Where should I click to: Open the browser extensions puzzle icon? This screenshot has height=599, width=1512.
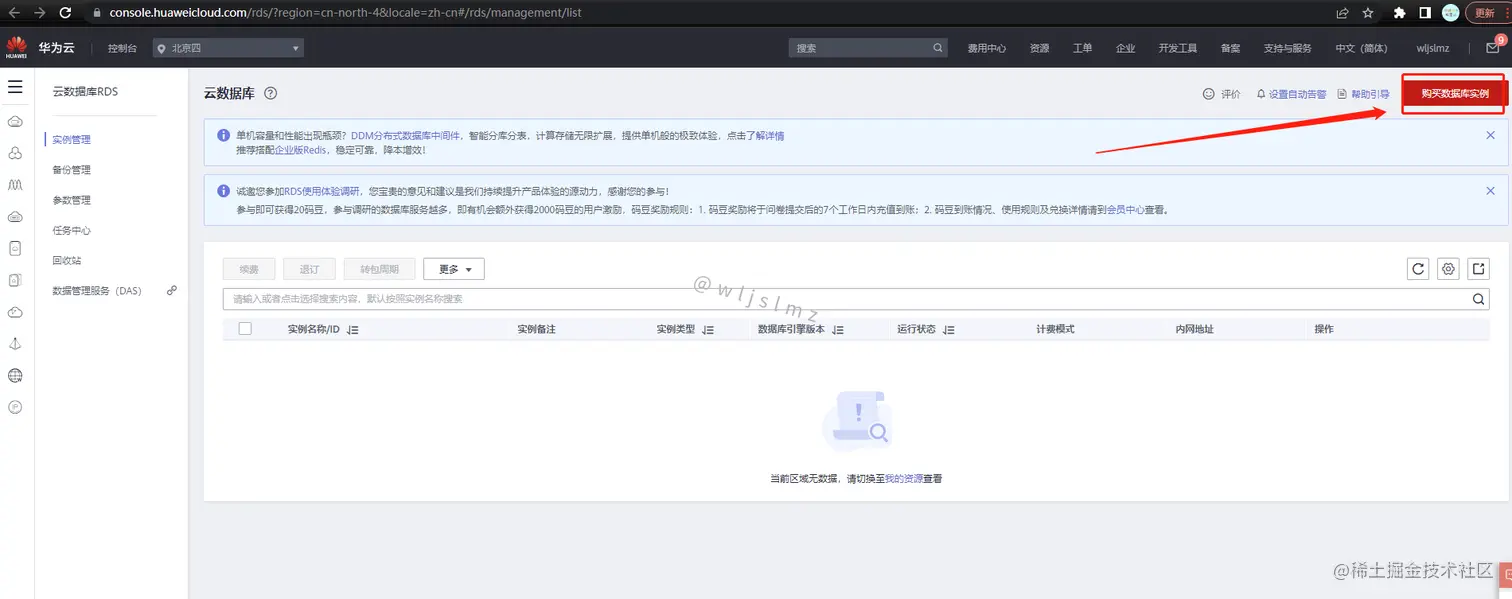click(x=1400, y=13)
